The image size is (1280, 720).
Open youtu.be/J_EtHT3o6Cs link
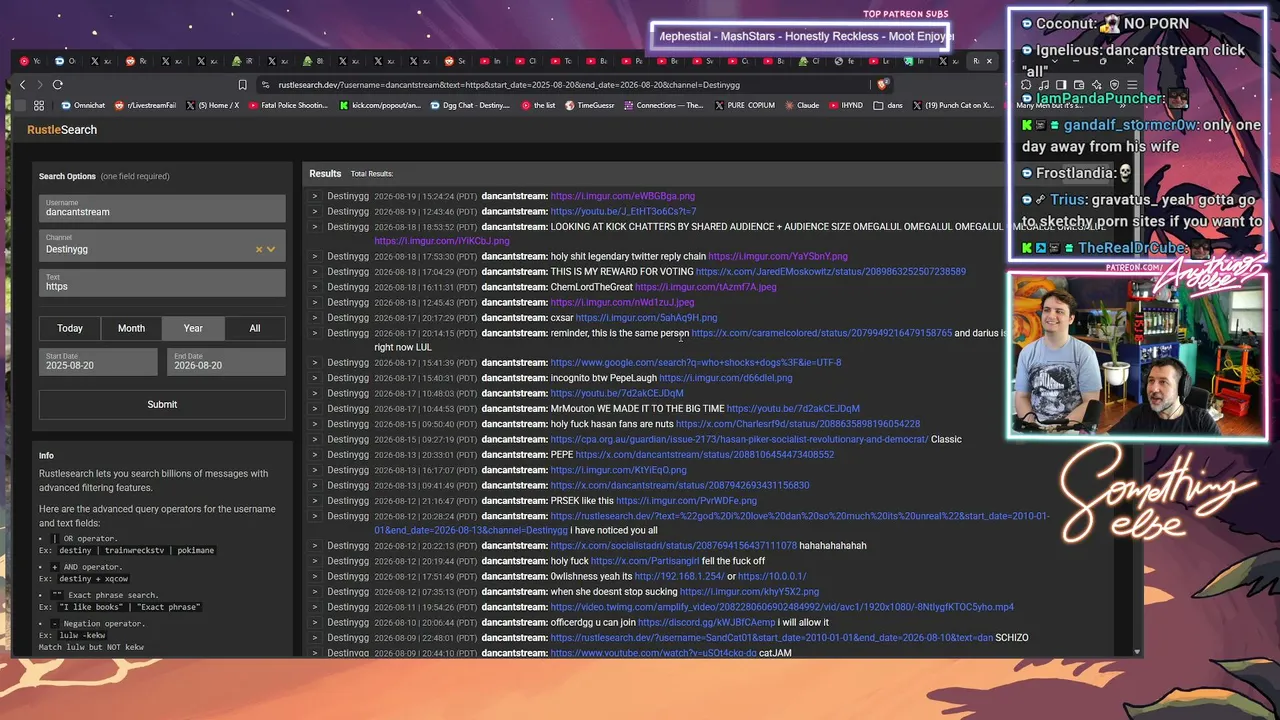pos(623,211)
